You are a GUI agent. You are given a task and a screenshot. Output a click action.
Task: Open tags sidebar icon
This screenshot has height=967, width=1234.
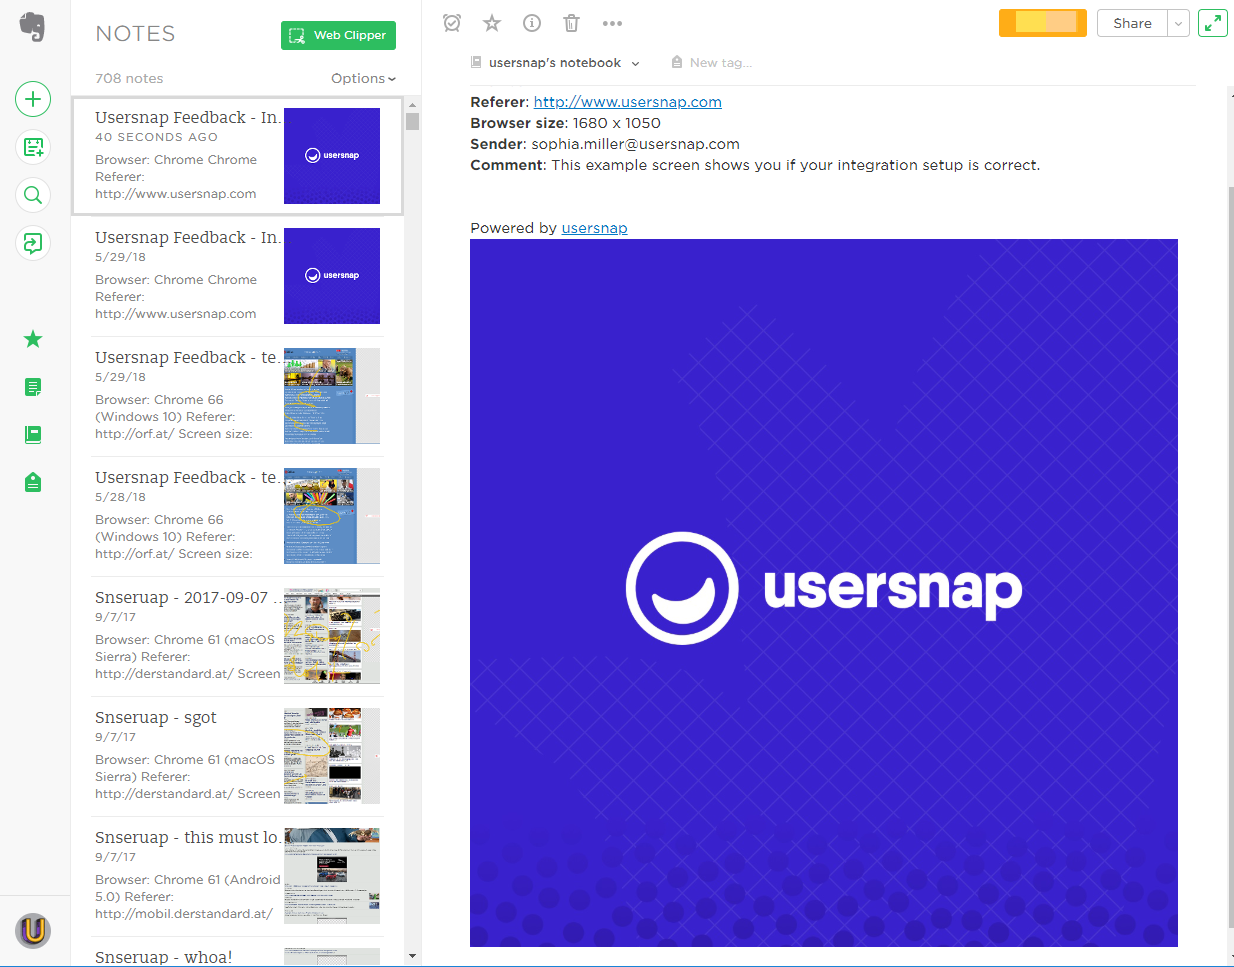(33, 483)
